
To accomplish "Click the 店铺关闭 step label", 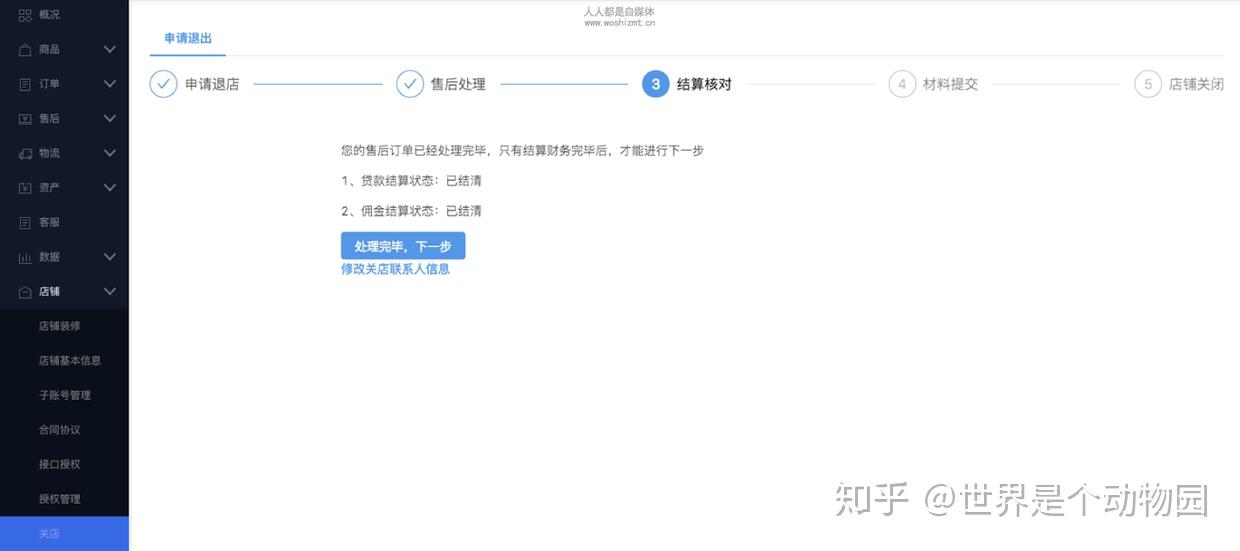I will click(x=1196, y=84).
